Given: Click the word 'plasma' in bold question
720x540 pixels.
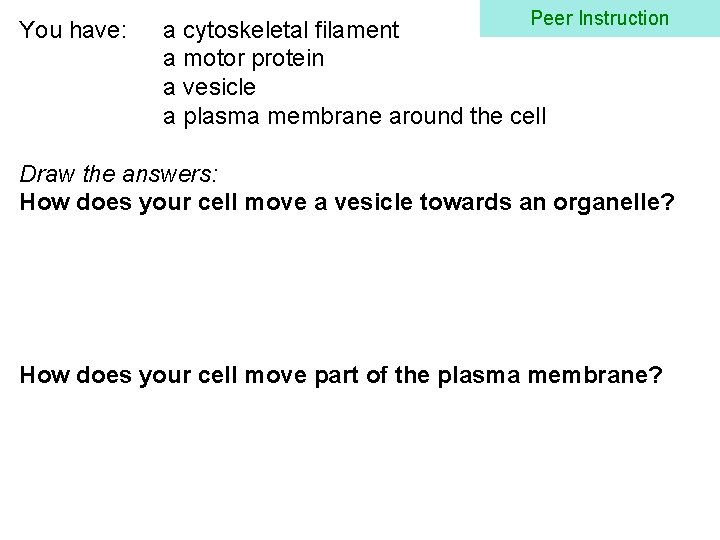Looking at the screenshot, I should (x=479, y=377).
